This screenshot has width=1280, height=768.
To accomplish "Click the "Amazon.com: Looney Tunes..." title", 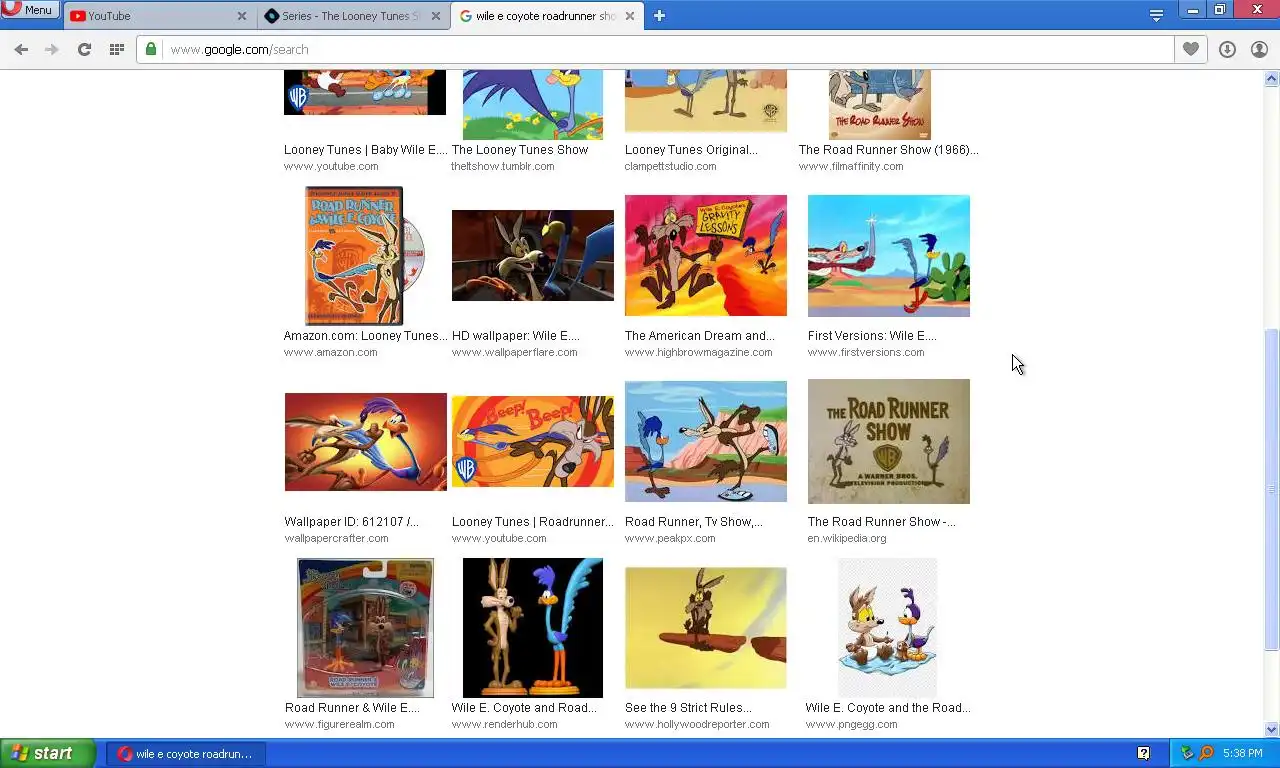I will (x=365, y=336).
